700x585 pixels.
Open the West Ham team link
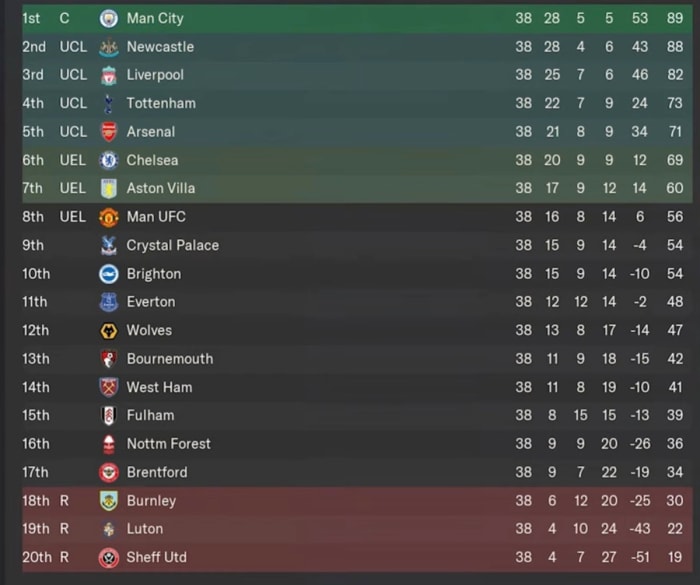click(159, 387)
